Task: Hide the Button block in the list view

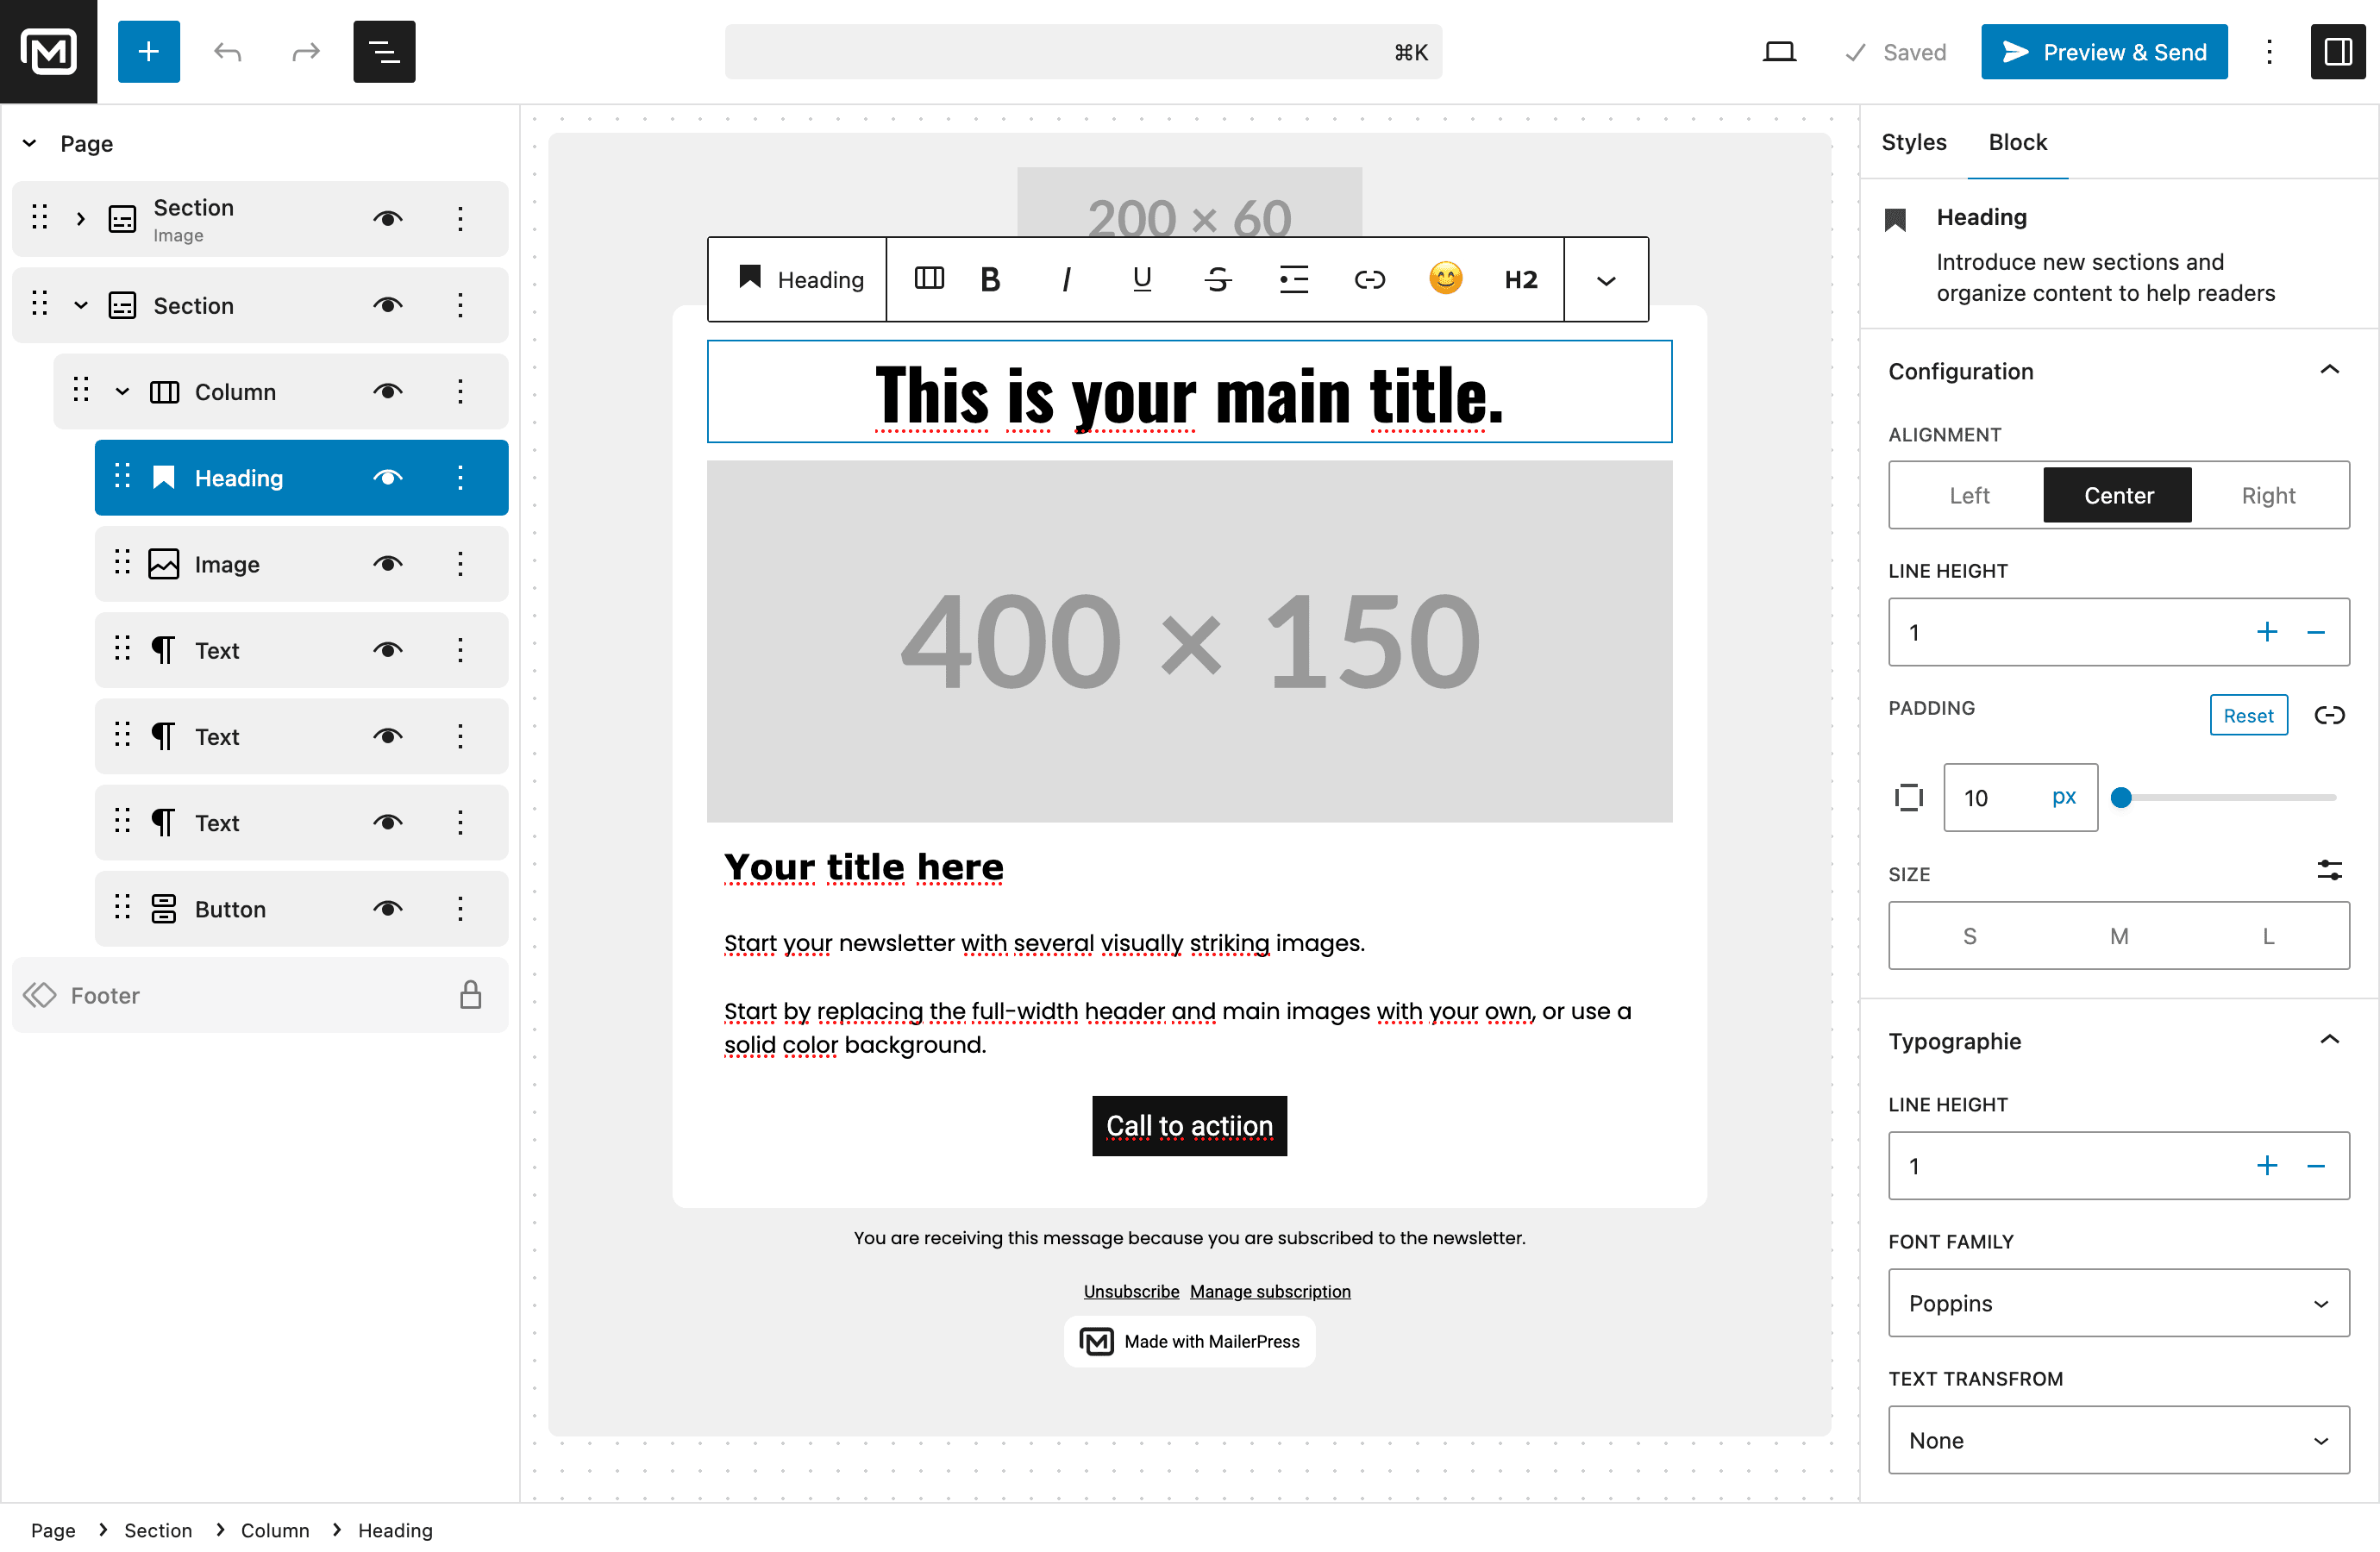Action: pyautogui.click(x=387, y=909)
